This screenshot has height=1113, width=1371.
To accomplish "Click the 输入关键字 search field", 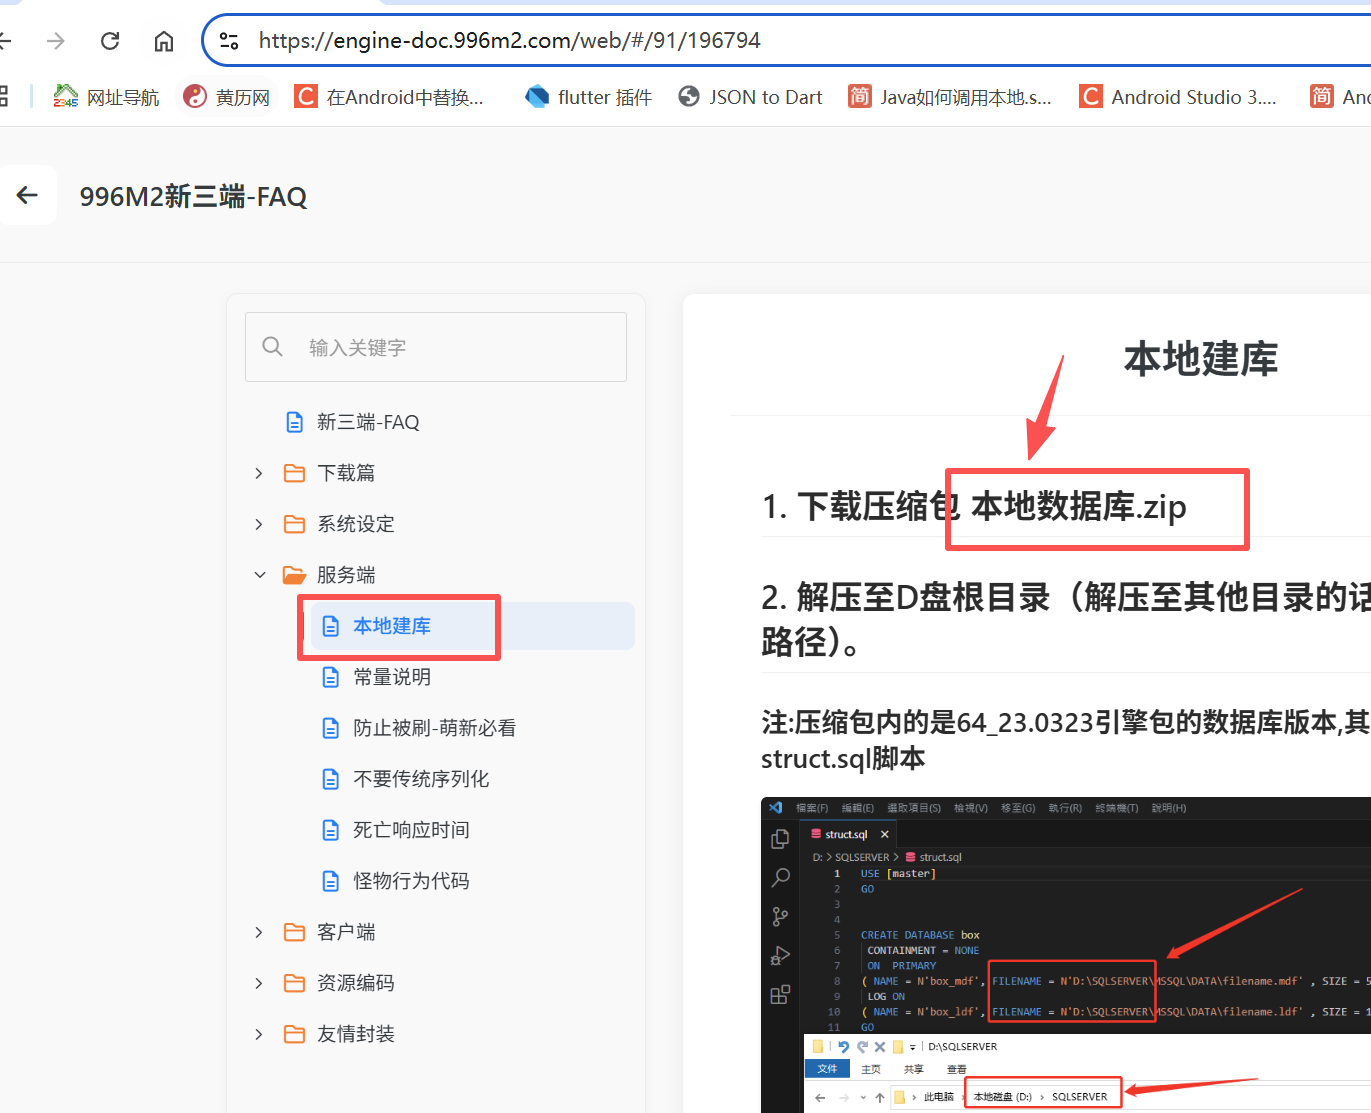I will [x=436, y=347].
